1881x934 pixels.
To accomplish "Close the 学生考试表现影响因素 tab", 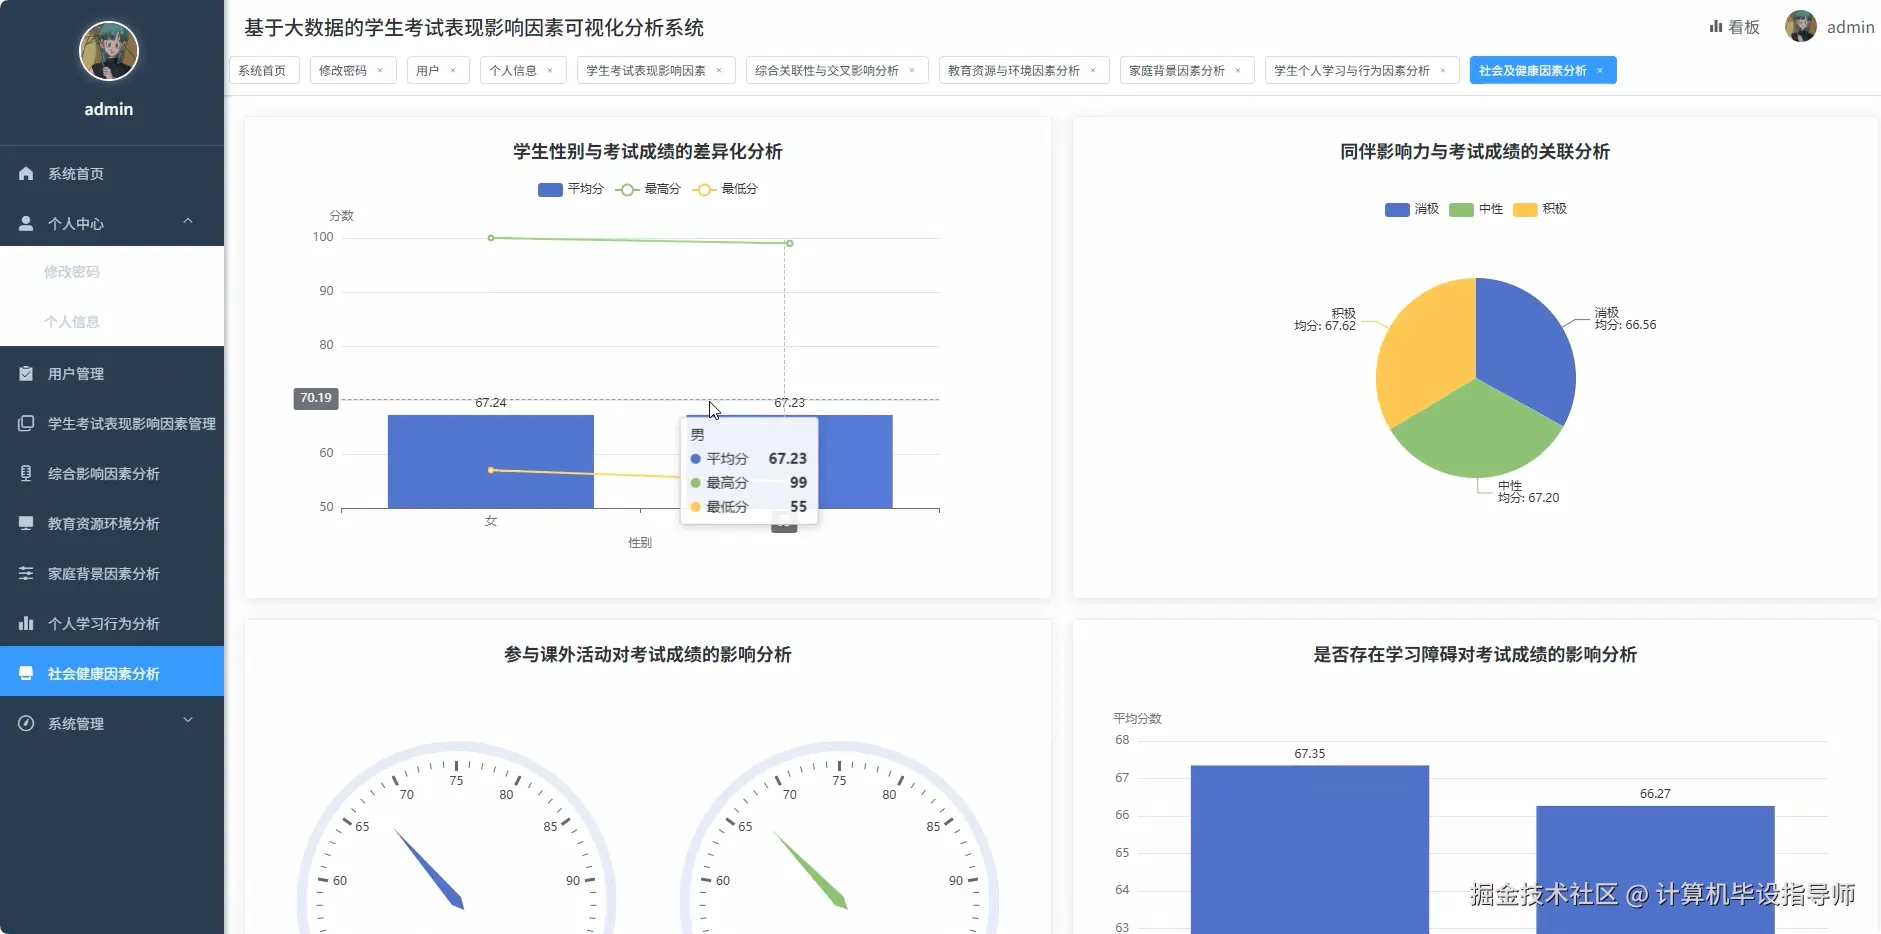I will 719,71.
